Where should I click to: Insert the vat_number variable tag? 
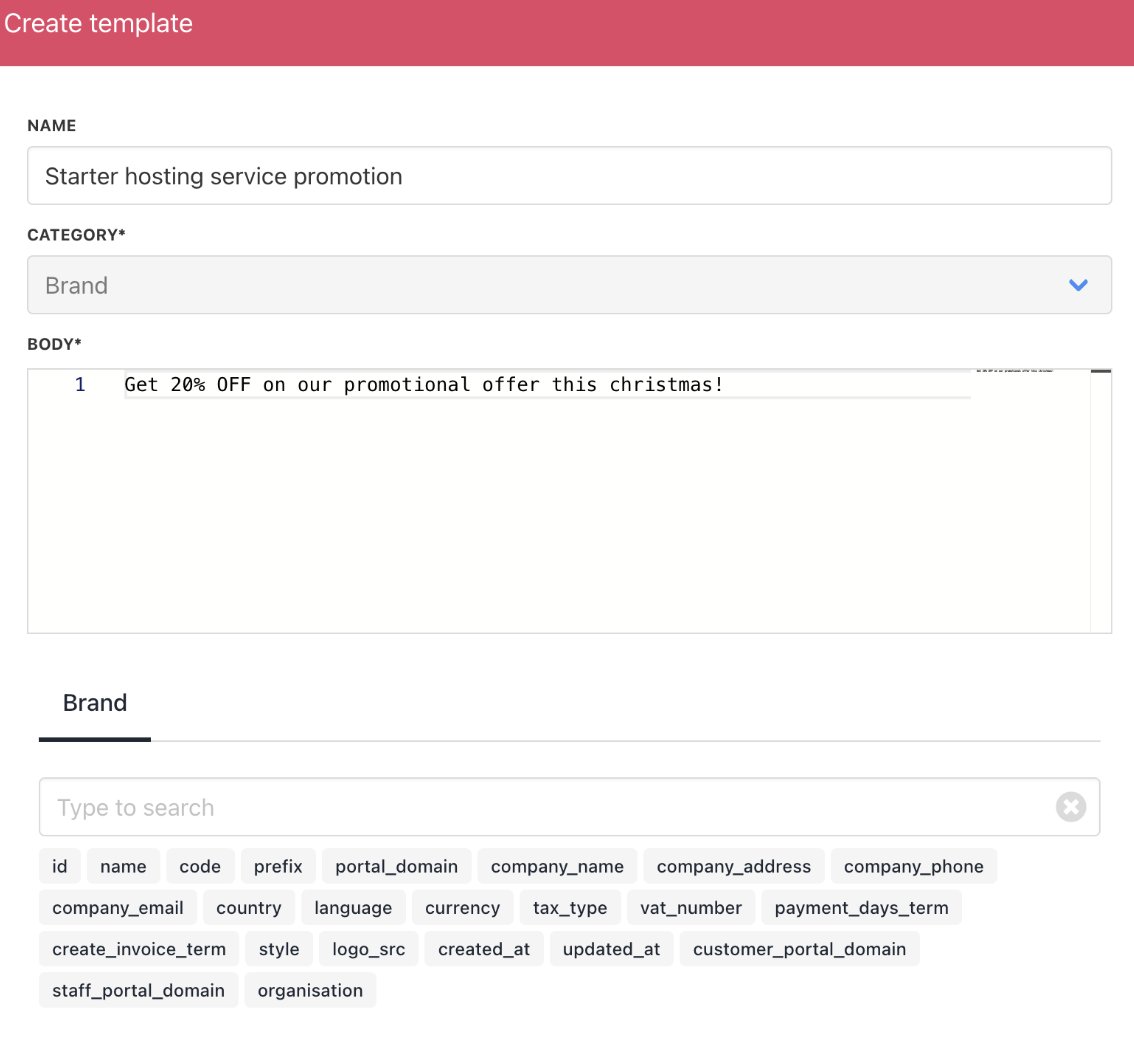(691, 908)
